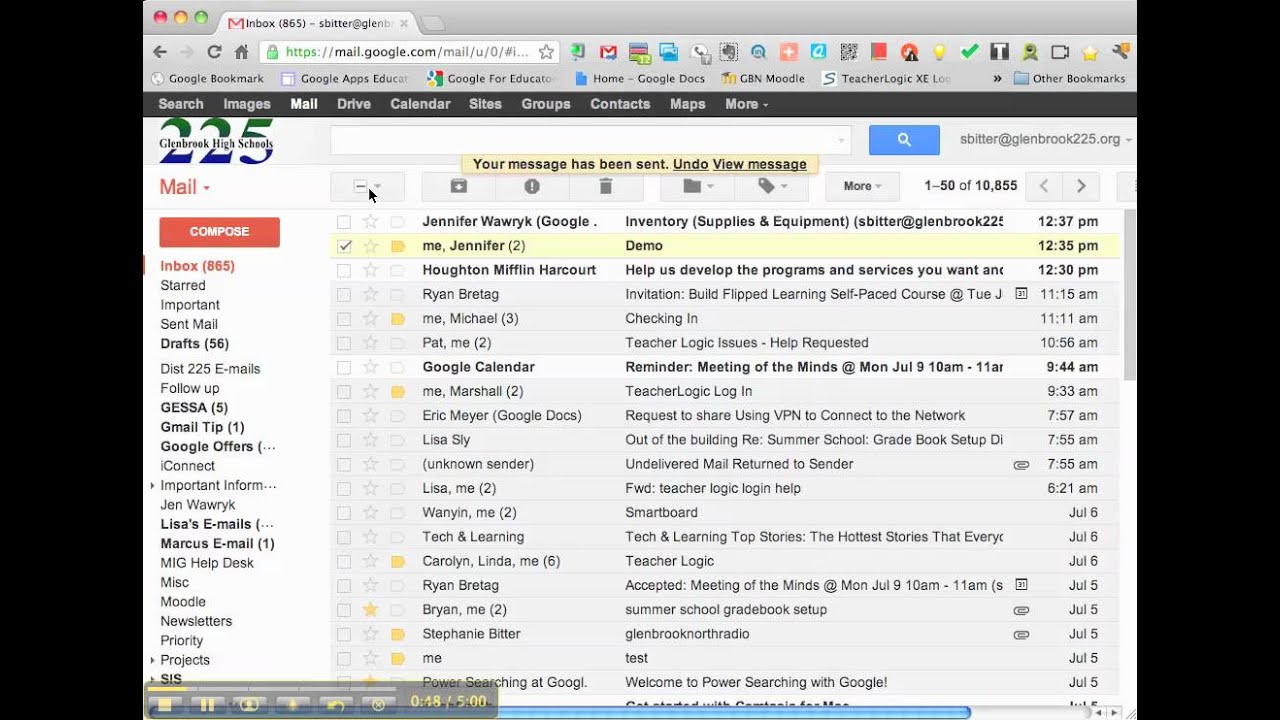Click the blue search magnifier button
The height and width of the screenshot is (720, 1280).
click(904, 140)
